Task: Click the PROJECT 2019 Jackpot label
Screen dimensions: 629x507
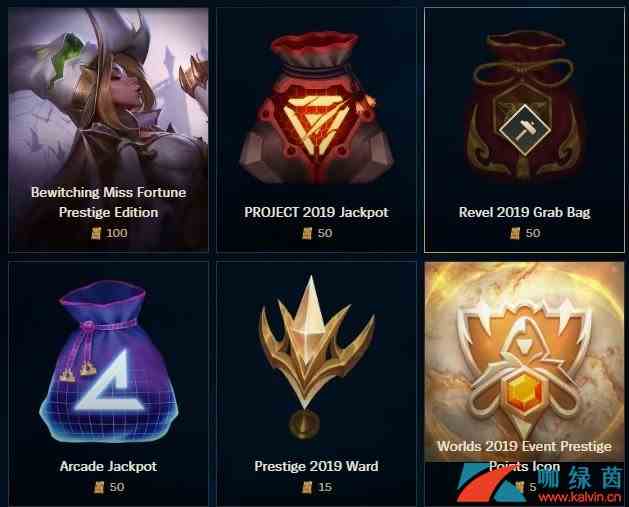Action: coord(317,212)
